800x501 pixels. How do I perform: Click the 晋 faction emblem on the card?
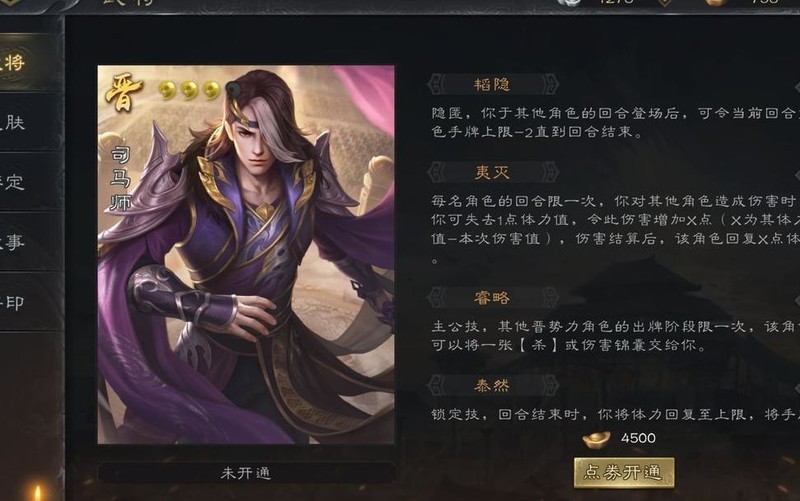click(x=123, y=92)
